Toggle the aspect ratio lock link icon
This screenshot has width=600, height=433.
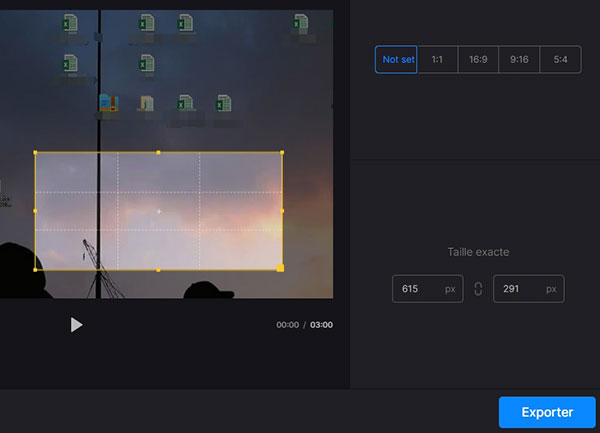tap(478, 289)
